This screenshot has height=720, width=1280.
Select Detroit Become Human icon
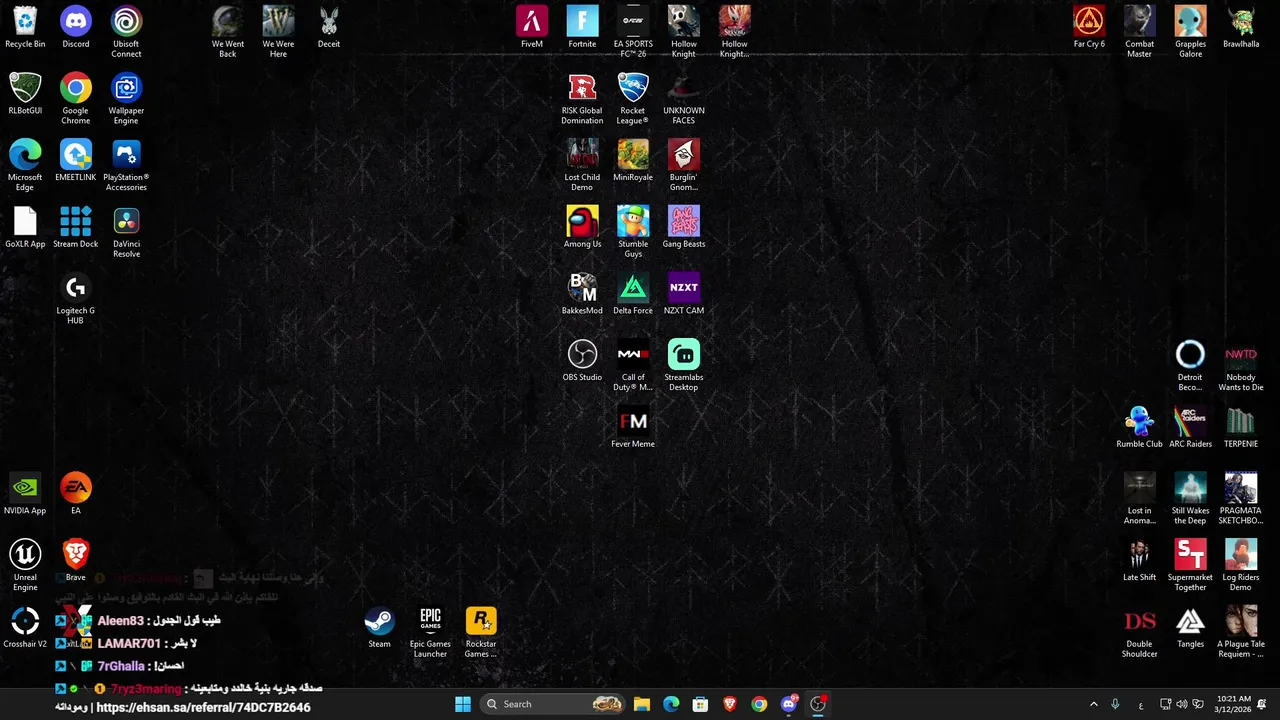[x=1190, y=366]
